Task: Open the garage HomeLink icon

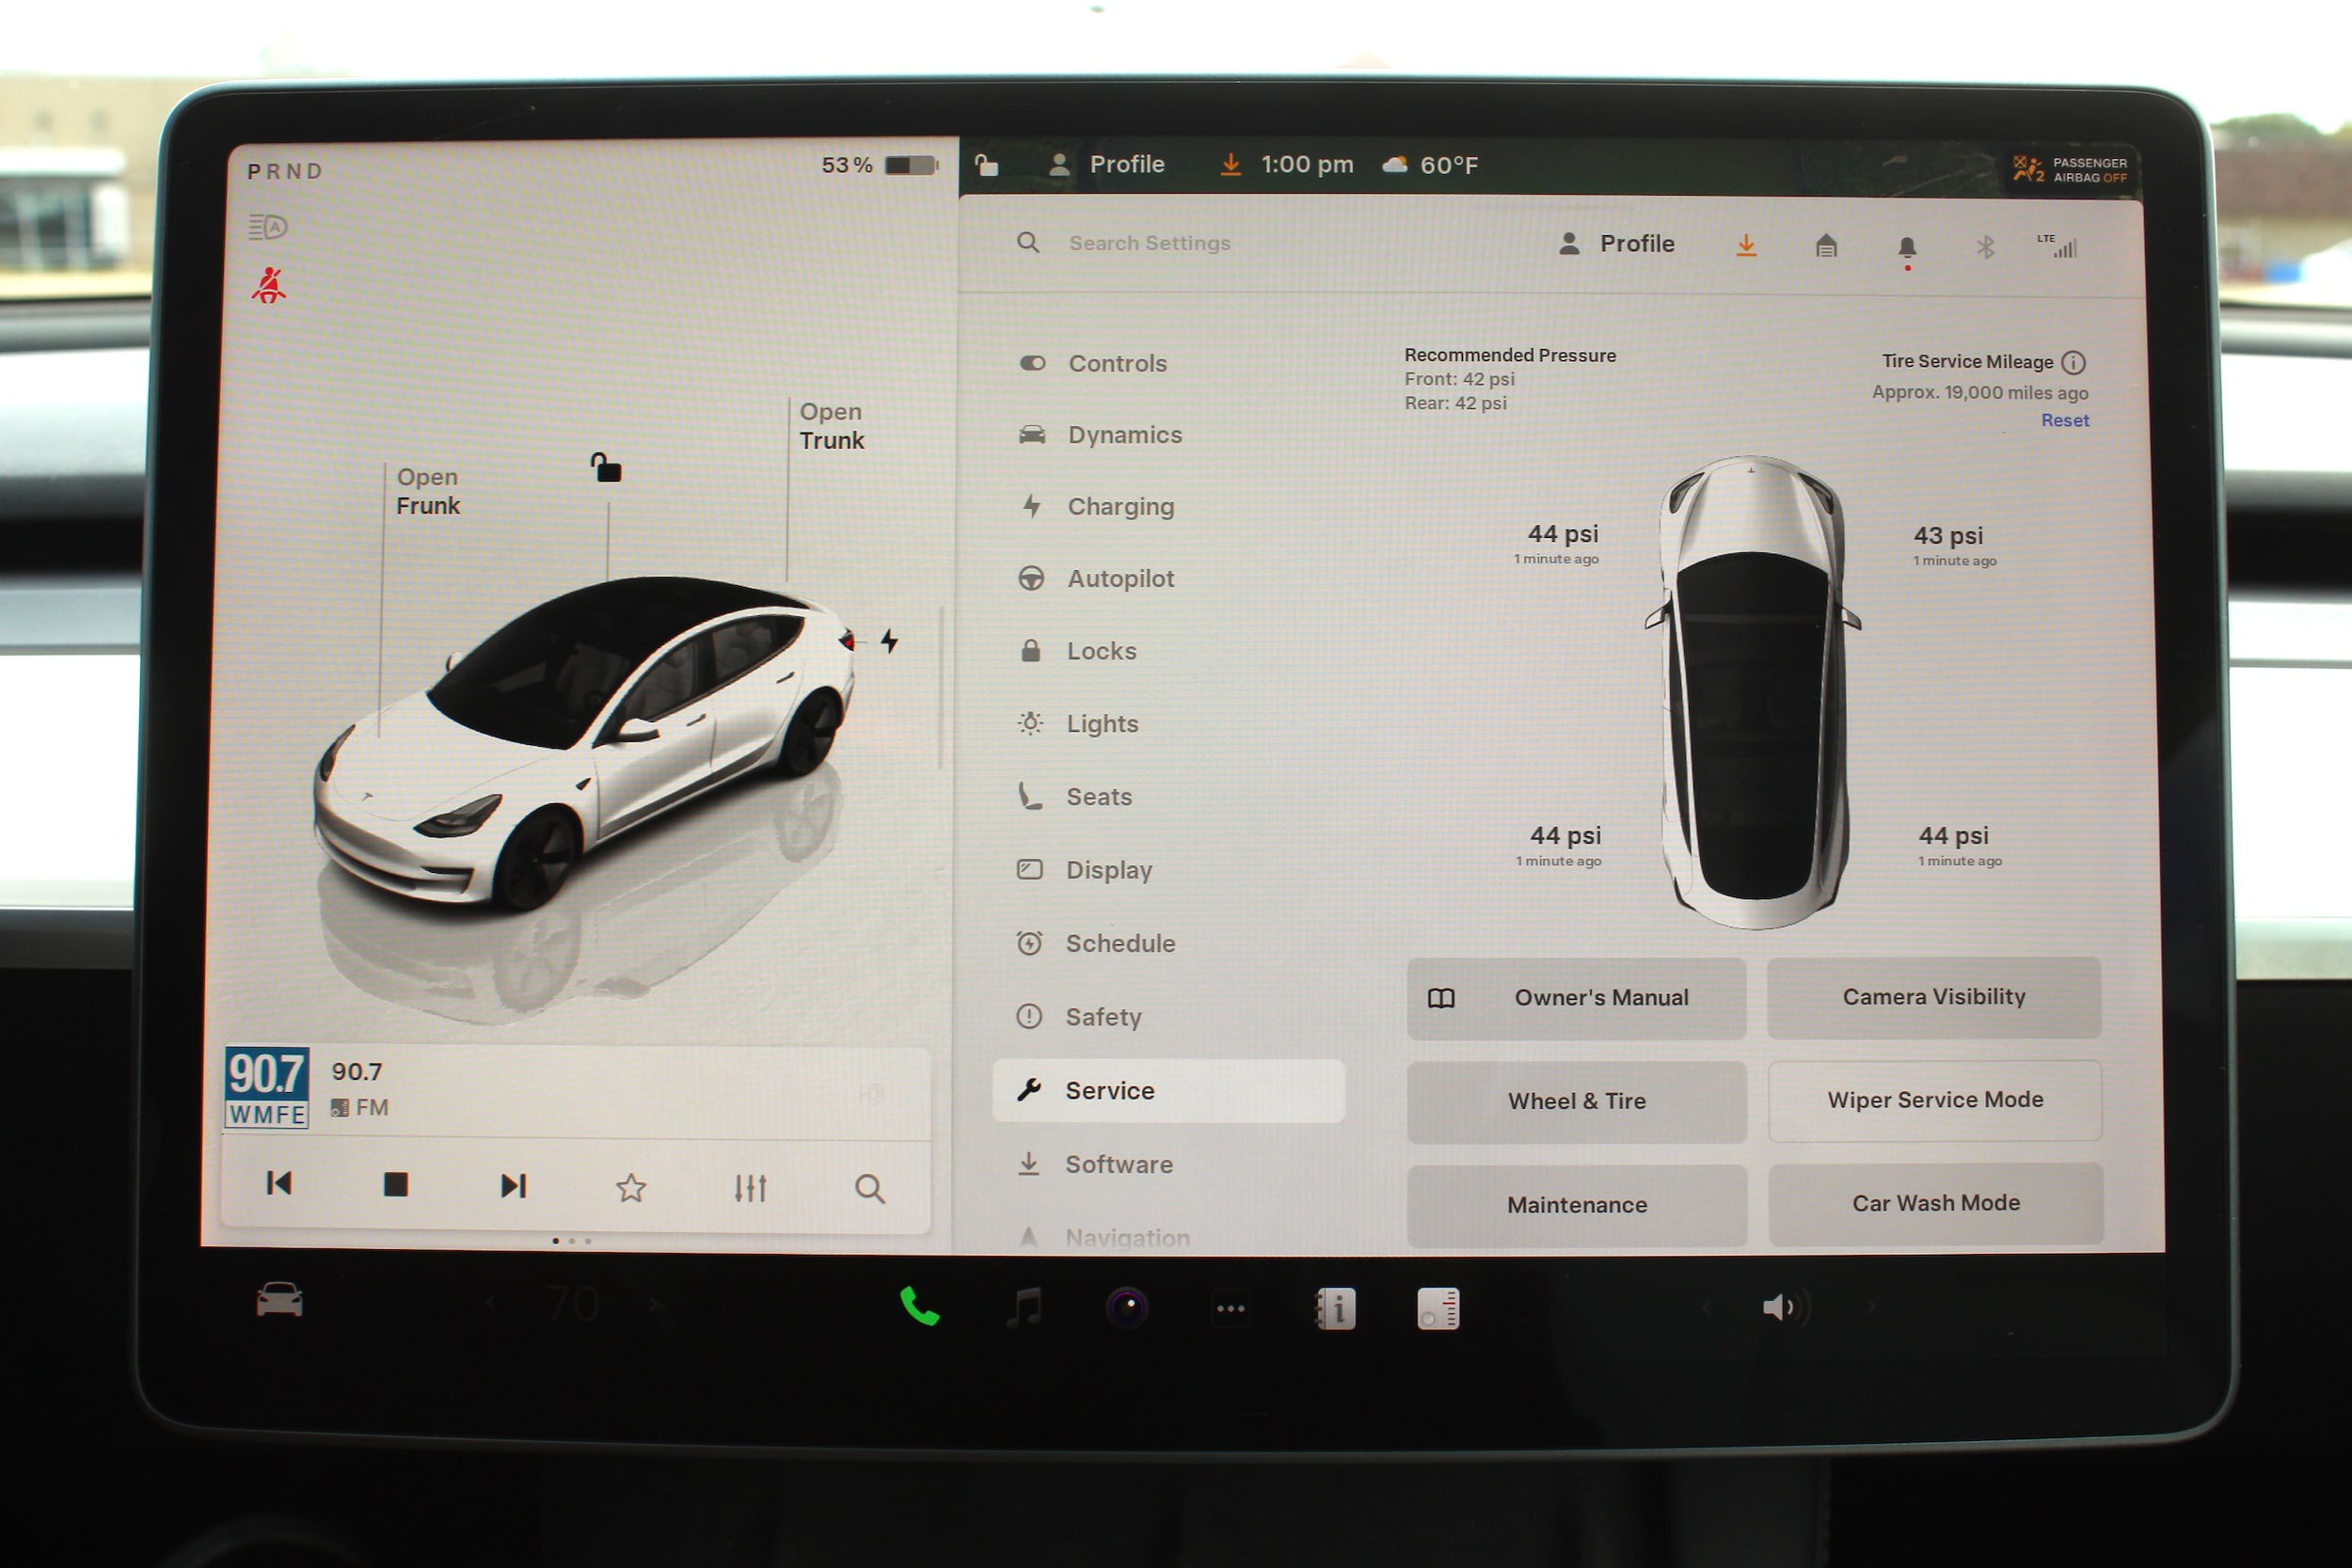Action: point(1826,246)
